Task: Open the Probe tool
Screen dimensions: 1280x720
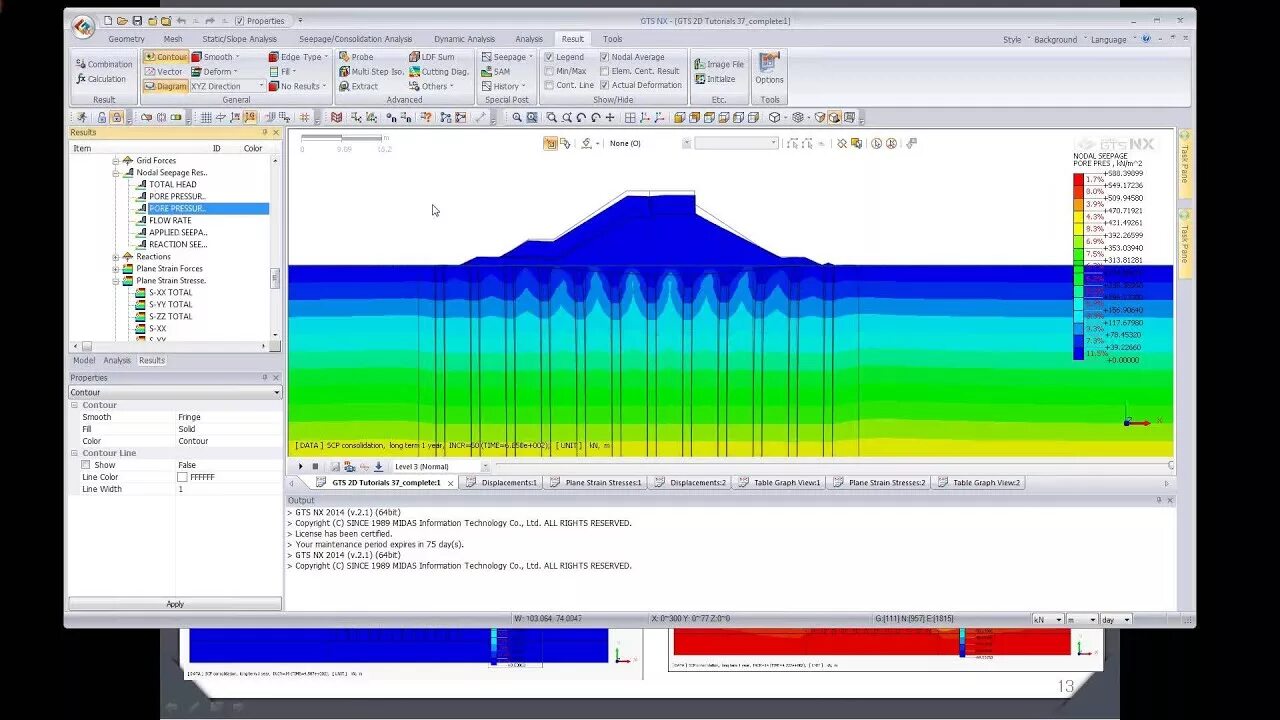Action: (x=356, y=57)
